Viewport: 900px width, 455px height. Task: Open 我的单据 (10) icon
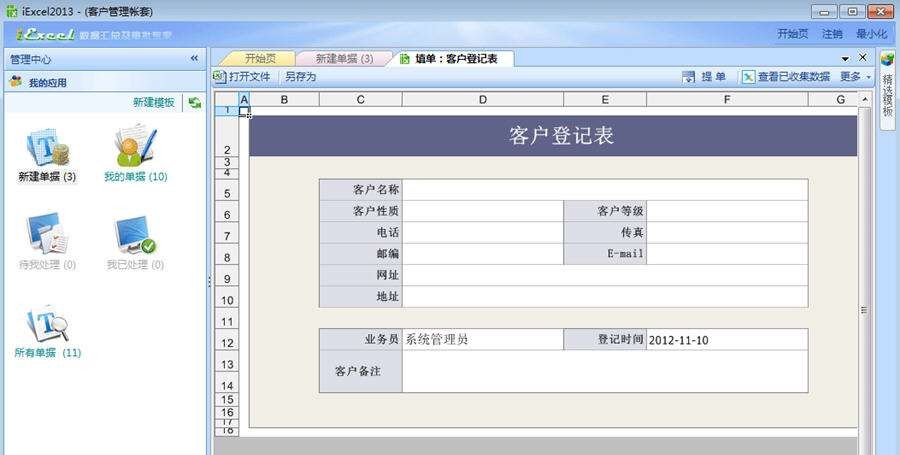(x=135, y=146)
